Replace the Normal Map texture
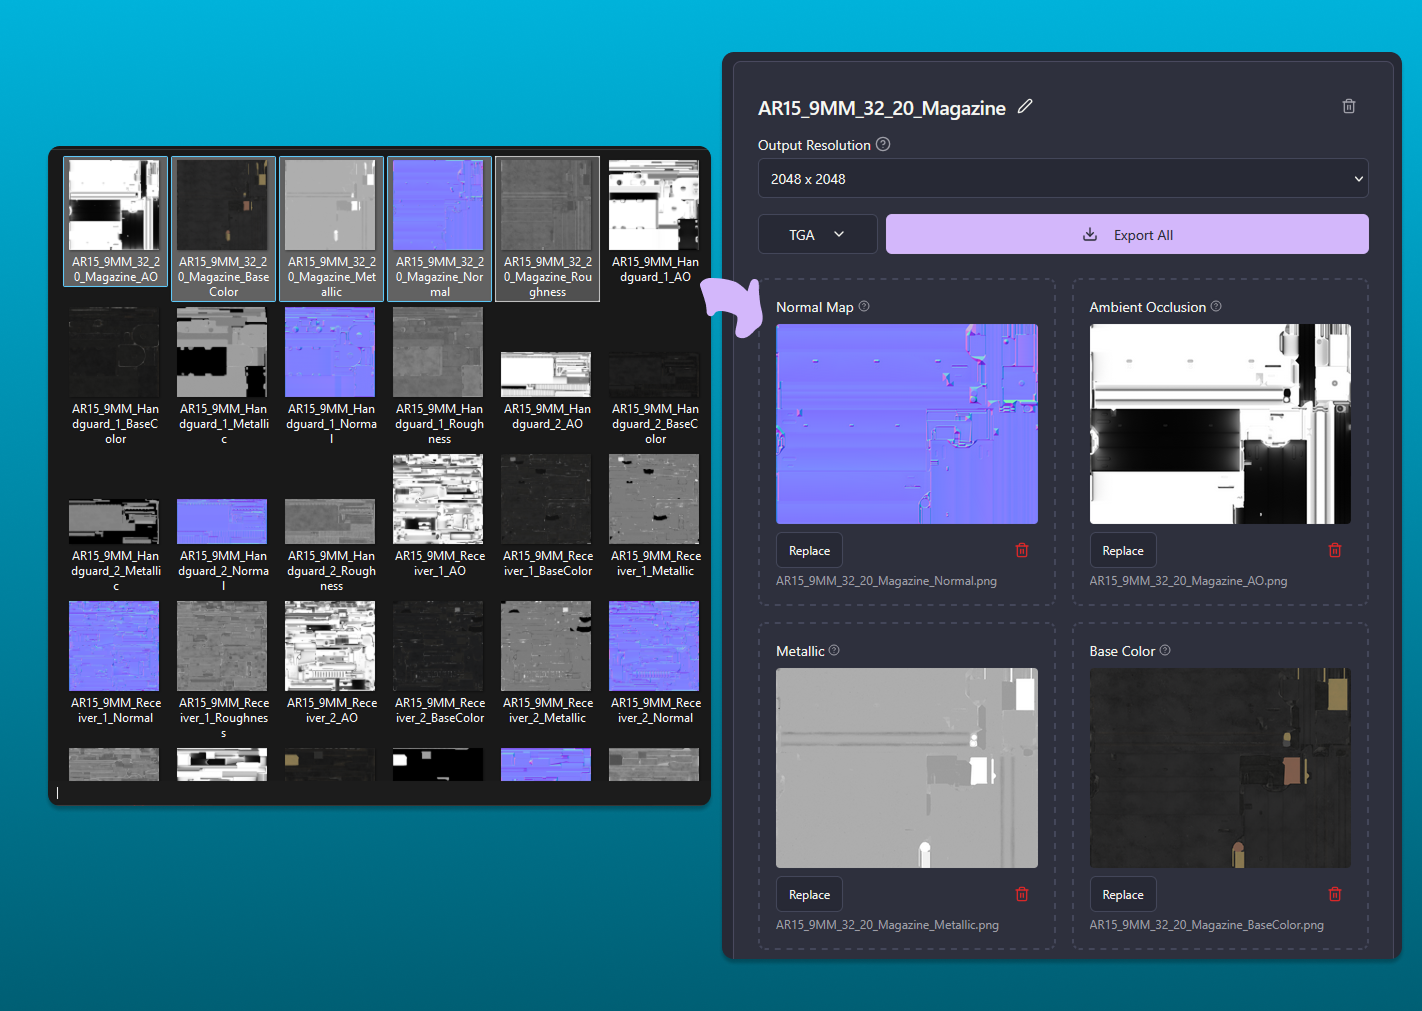 point(809,551)
